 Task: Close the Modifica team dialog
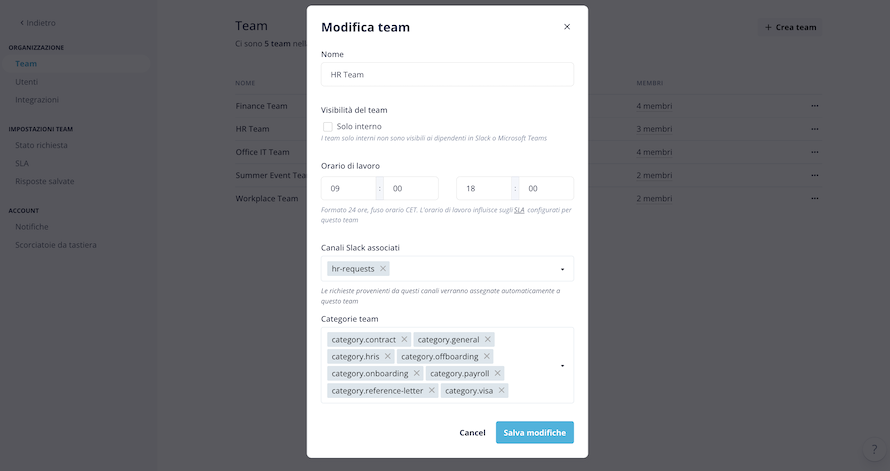(566, 27)
